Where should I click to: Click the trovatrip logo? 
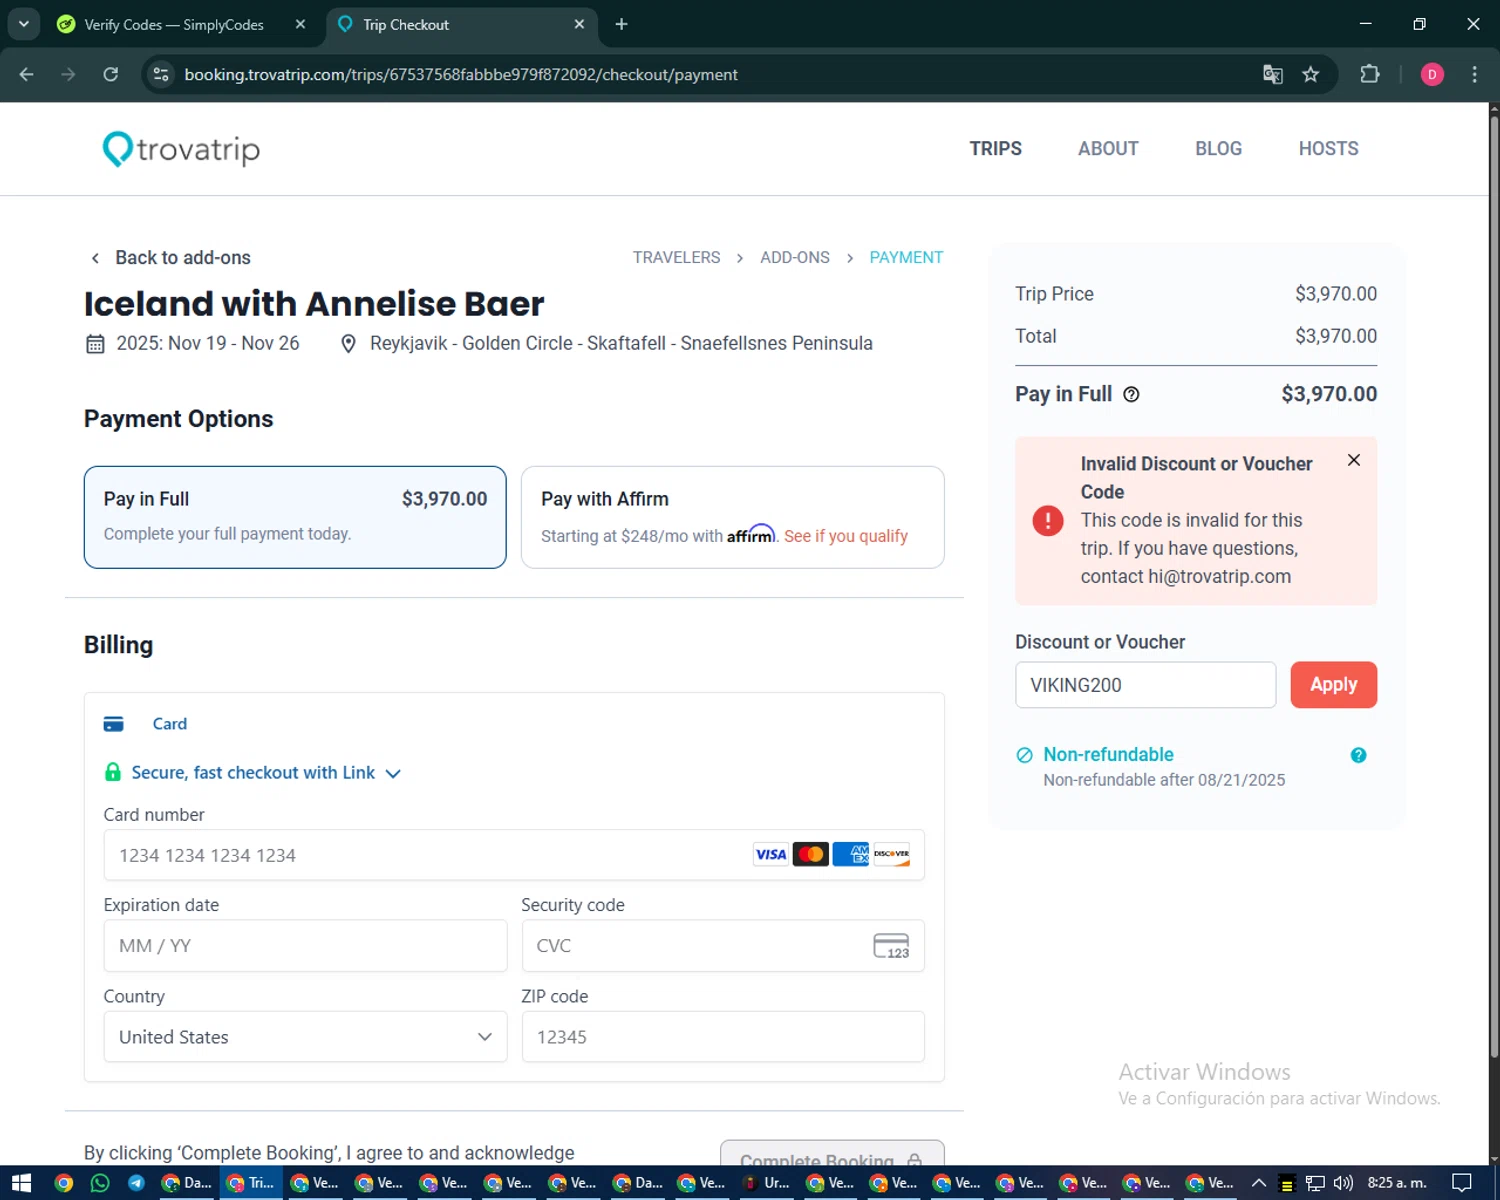[x=181, y=149]
